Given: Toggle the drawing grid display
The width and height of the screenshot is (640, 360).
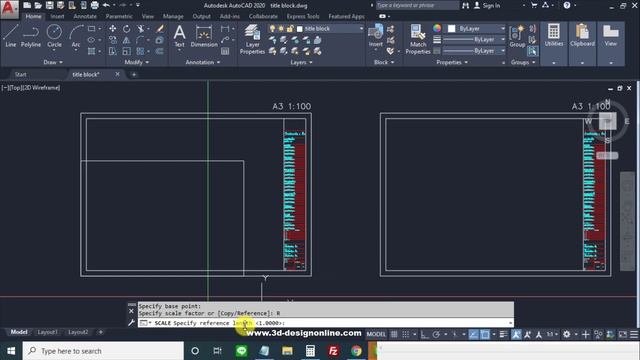Looking at the screenshot, I should pyautogui.click(x=394, y=334).
